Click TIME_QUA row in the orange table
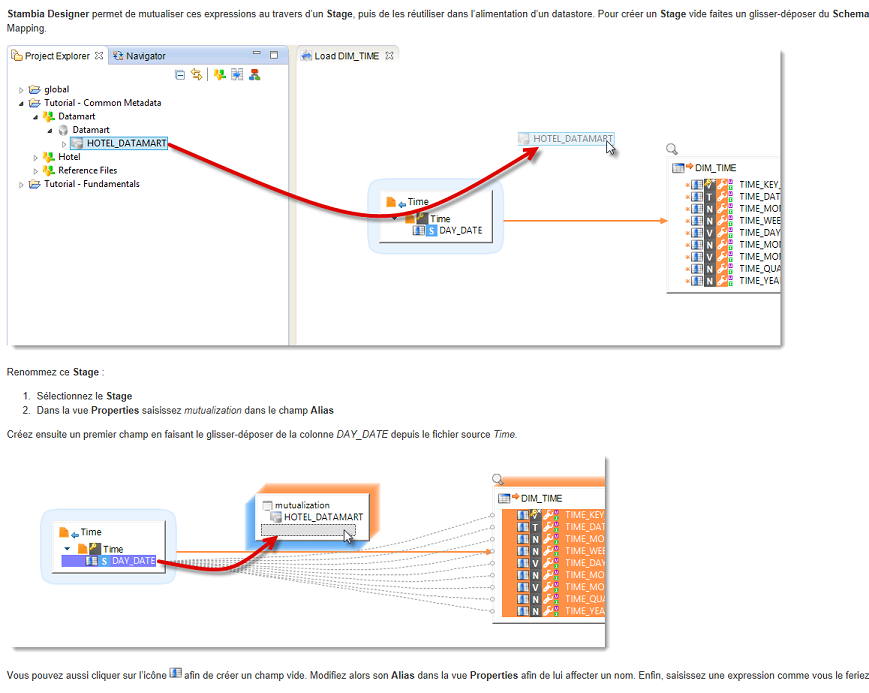This screenshot has height=693, width=869. coord(553,599)
